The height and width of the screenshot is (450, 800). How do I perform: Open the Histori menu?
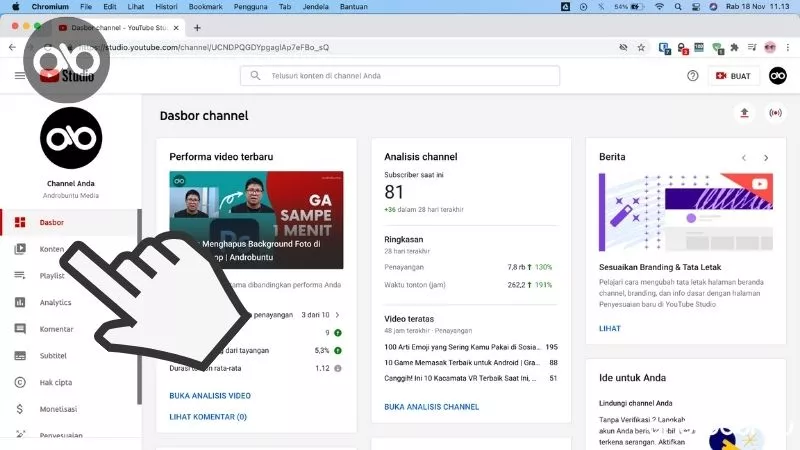[166, 7]
